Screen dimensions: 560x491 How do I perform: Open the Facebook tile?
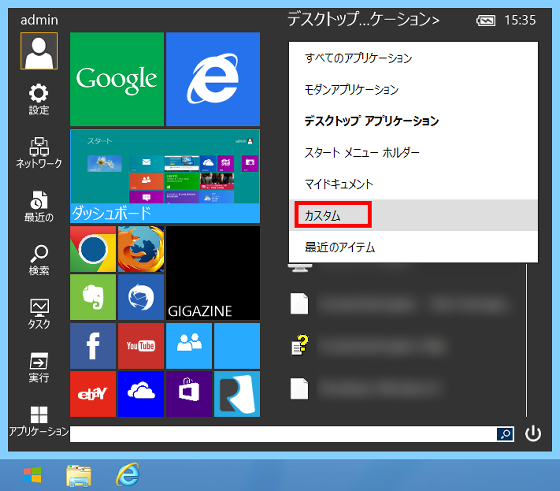93,346
